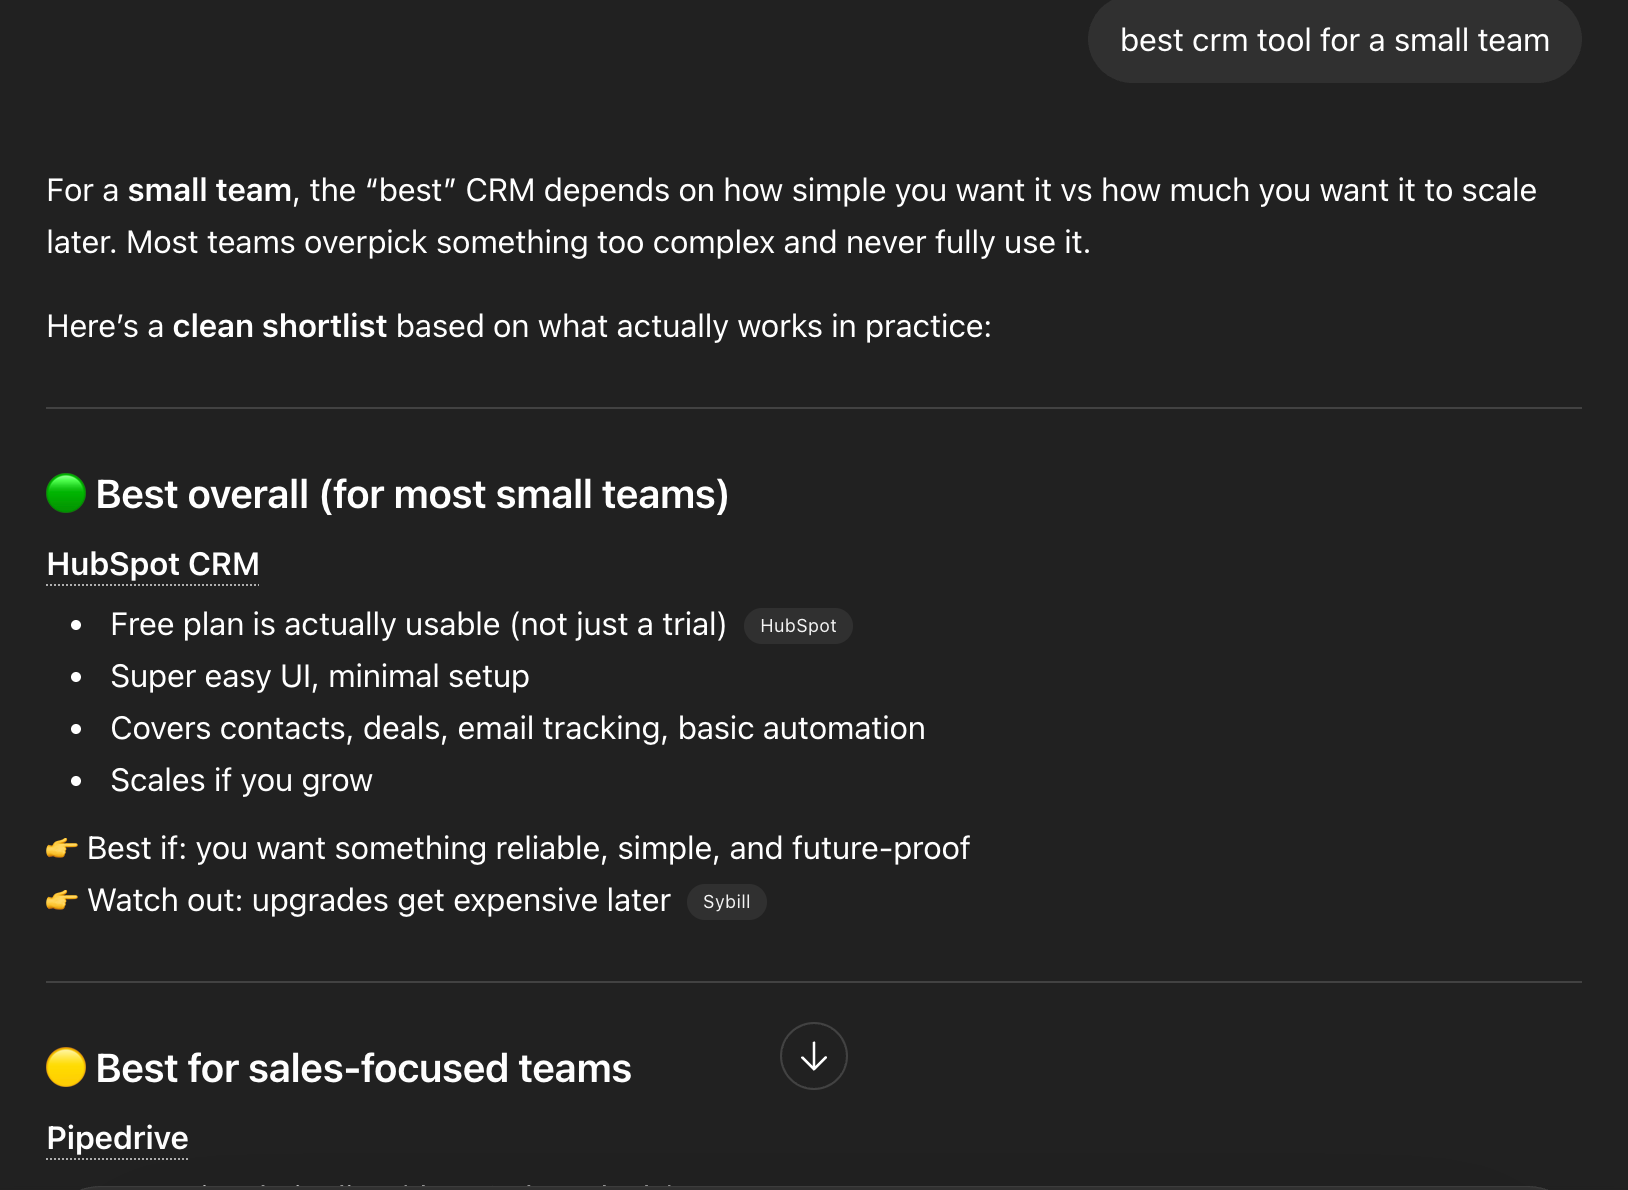
Task: Click the scroll-to-bottom down arrow button
Action: tap(813, 1056)
